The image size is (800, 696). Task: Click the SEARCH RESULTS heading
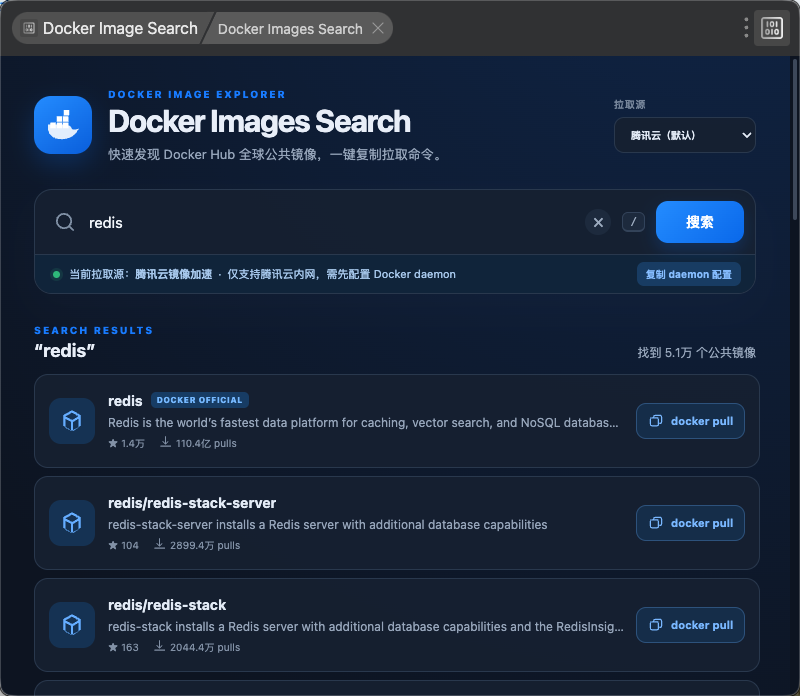93,331
